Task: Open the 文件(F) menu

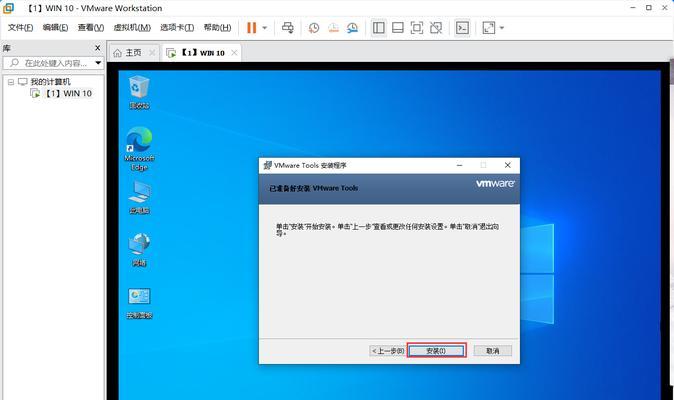Action: [x=21, y=27]
